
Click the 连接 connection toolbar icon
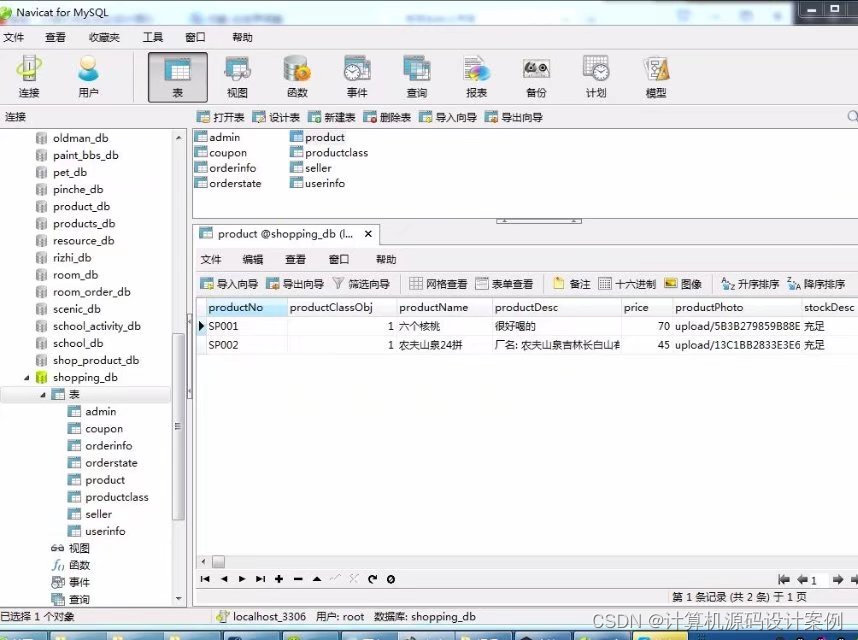(x=29, y=77)
